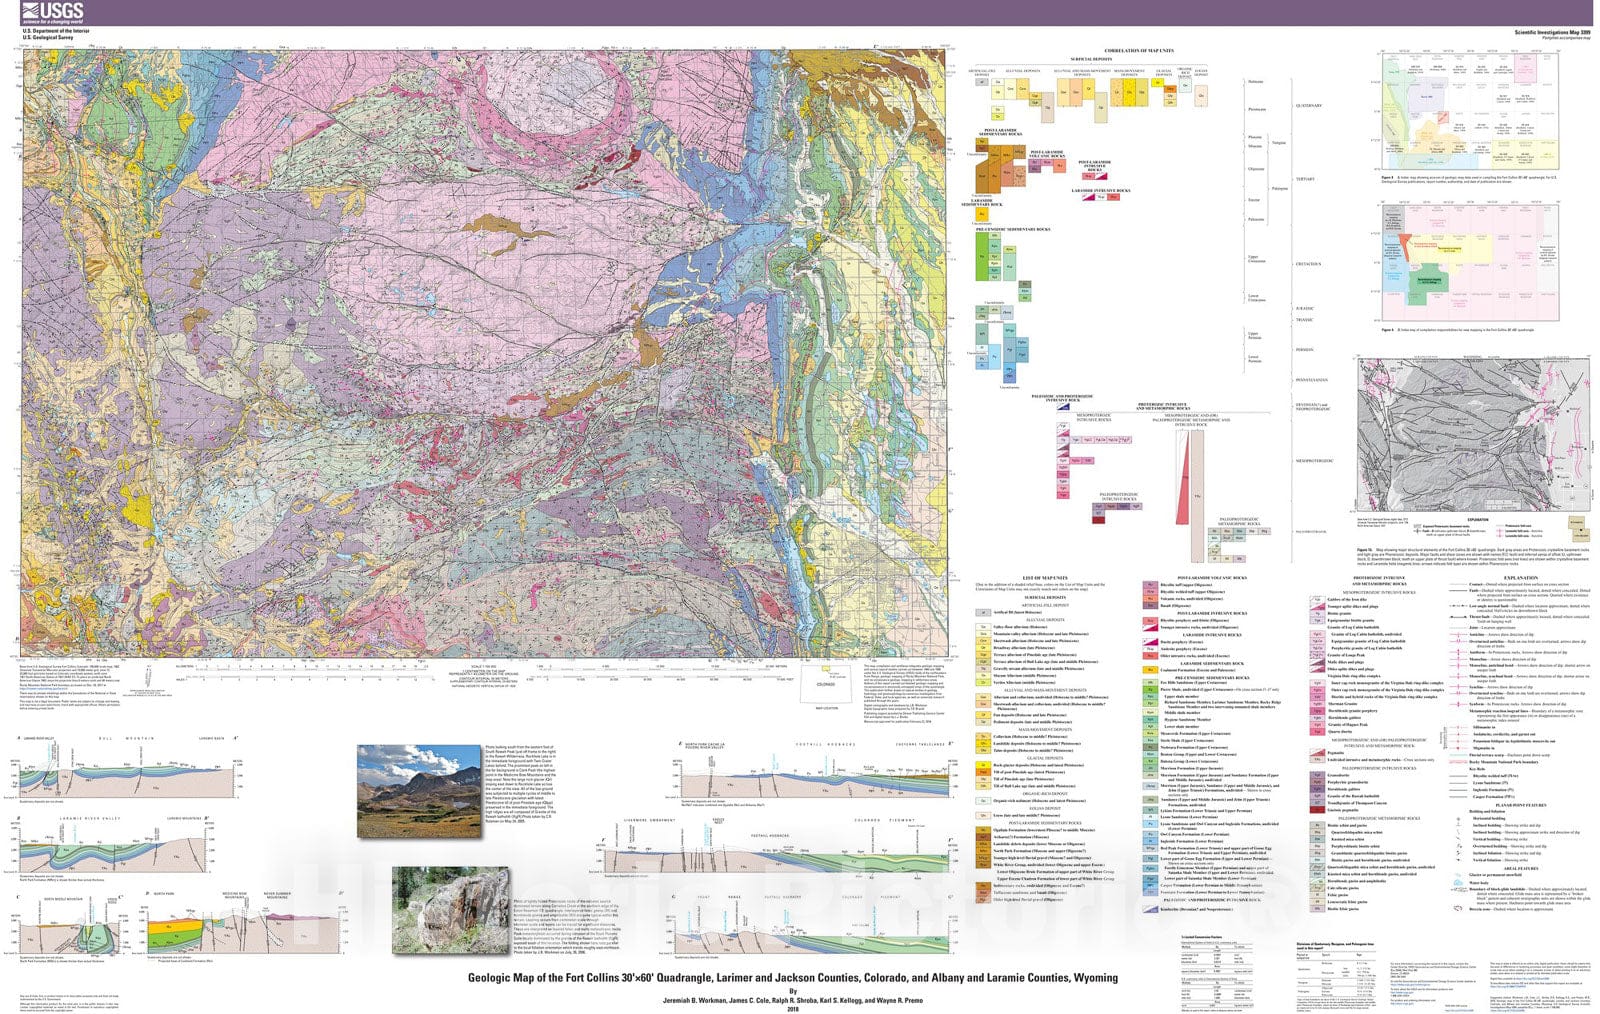Open the mountain landscape photo
The width and height of the screenshot is (1600, 1014).
pos(419,792)
